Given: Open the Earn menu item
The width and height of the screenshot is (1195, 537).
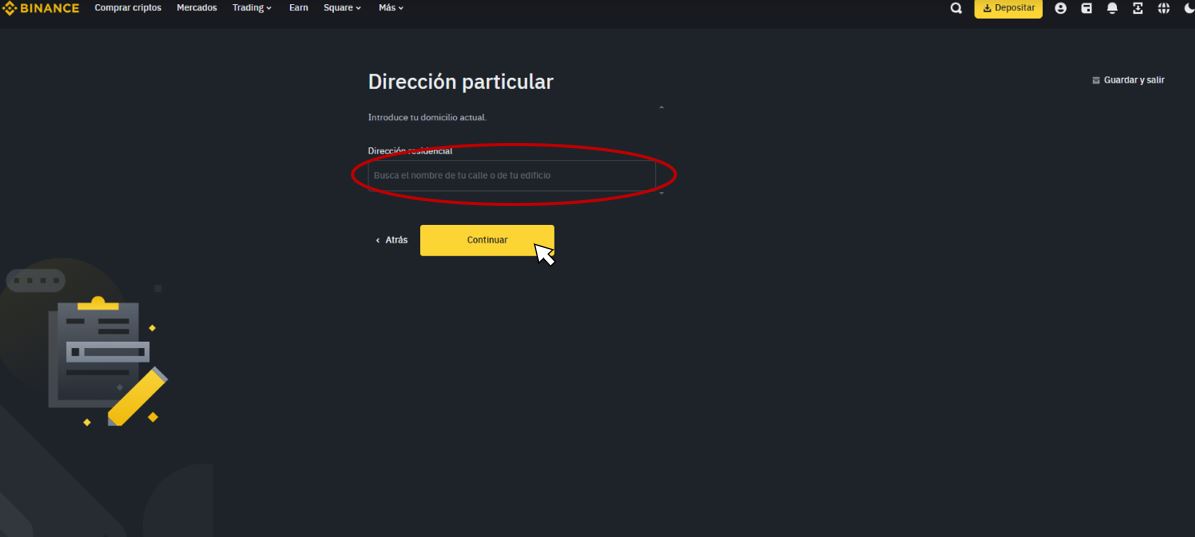Looking at the screenshot, I should [298, 8].
